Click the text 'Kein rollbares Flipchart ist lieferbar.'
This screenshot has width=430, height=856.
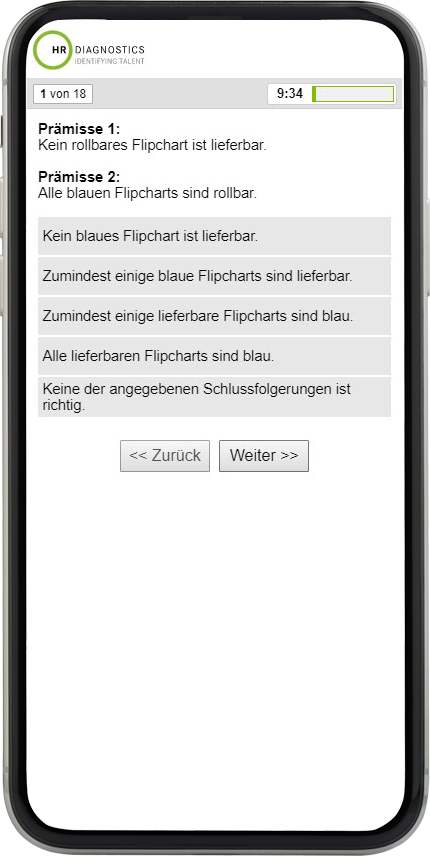tap(152, 146)
